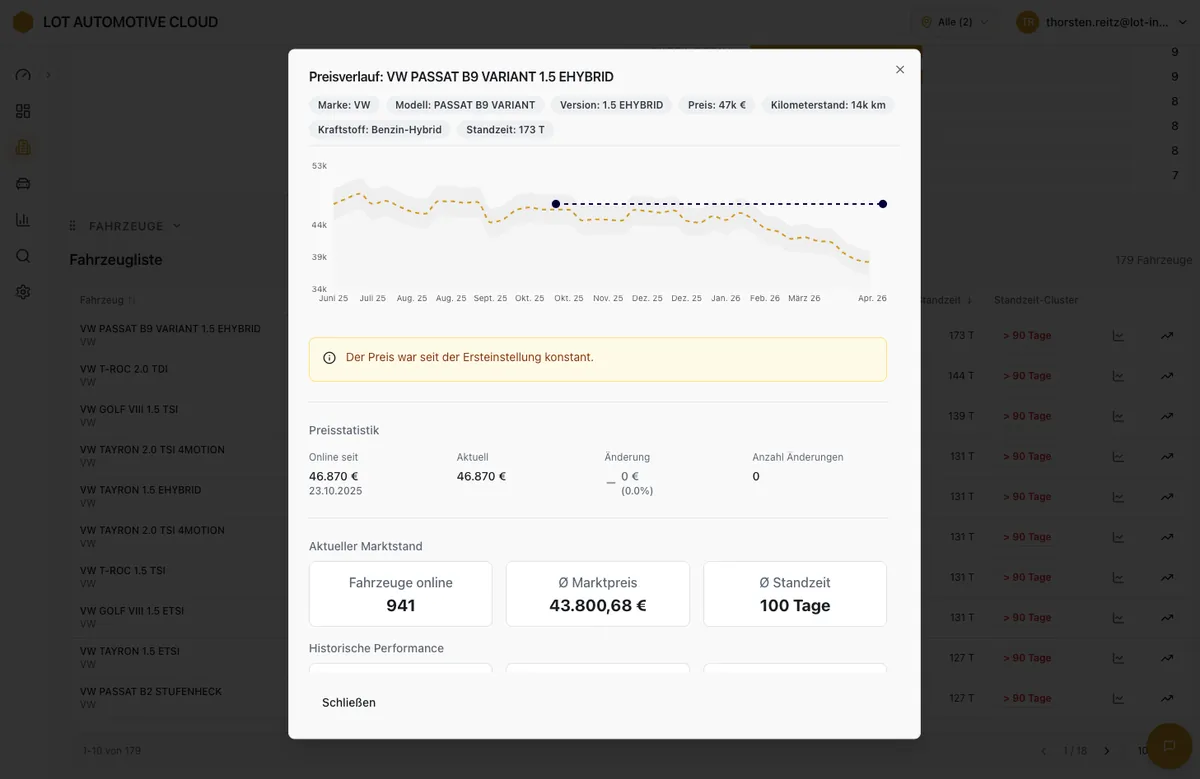Open the chat bubble widget button

tap(1168, 745)
